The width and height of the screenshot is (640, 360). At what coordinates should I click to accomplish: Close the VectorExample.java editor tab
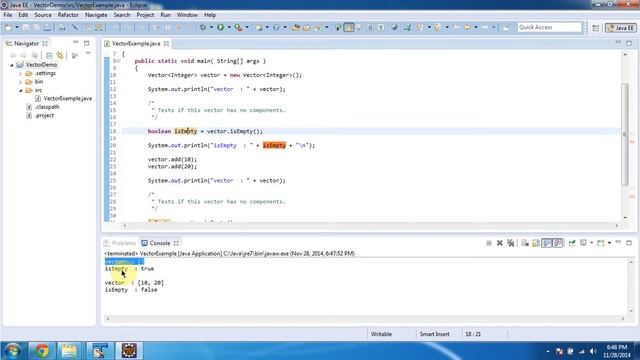pos(166,43)
